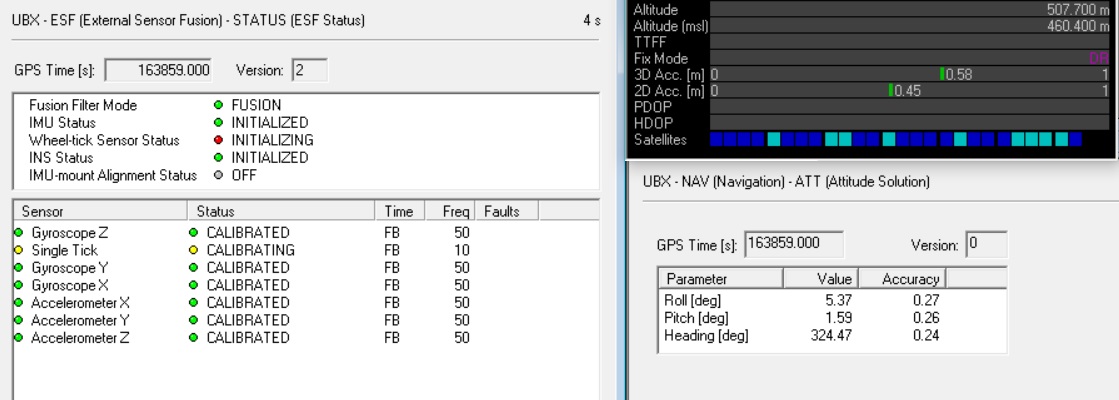This screenshot has width=1119, height=400.
Task: Click the red Wheel-tick Sensor Status indicator
Action: (x=218, y=140)
